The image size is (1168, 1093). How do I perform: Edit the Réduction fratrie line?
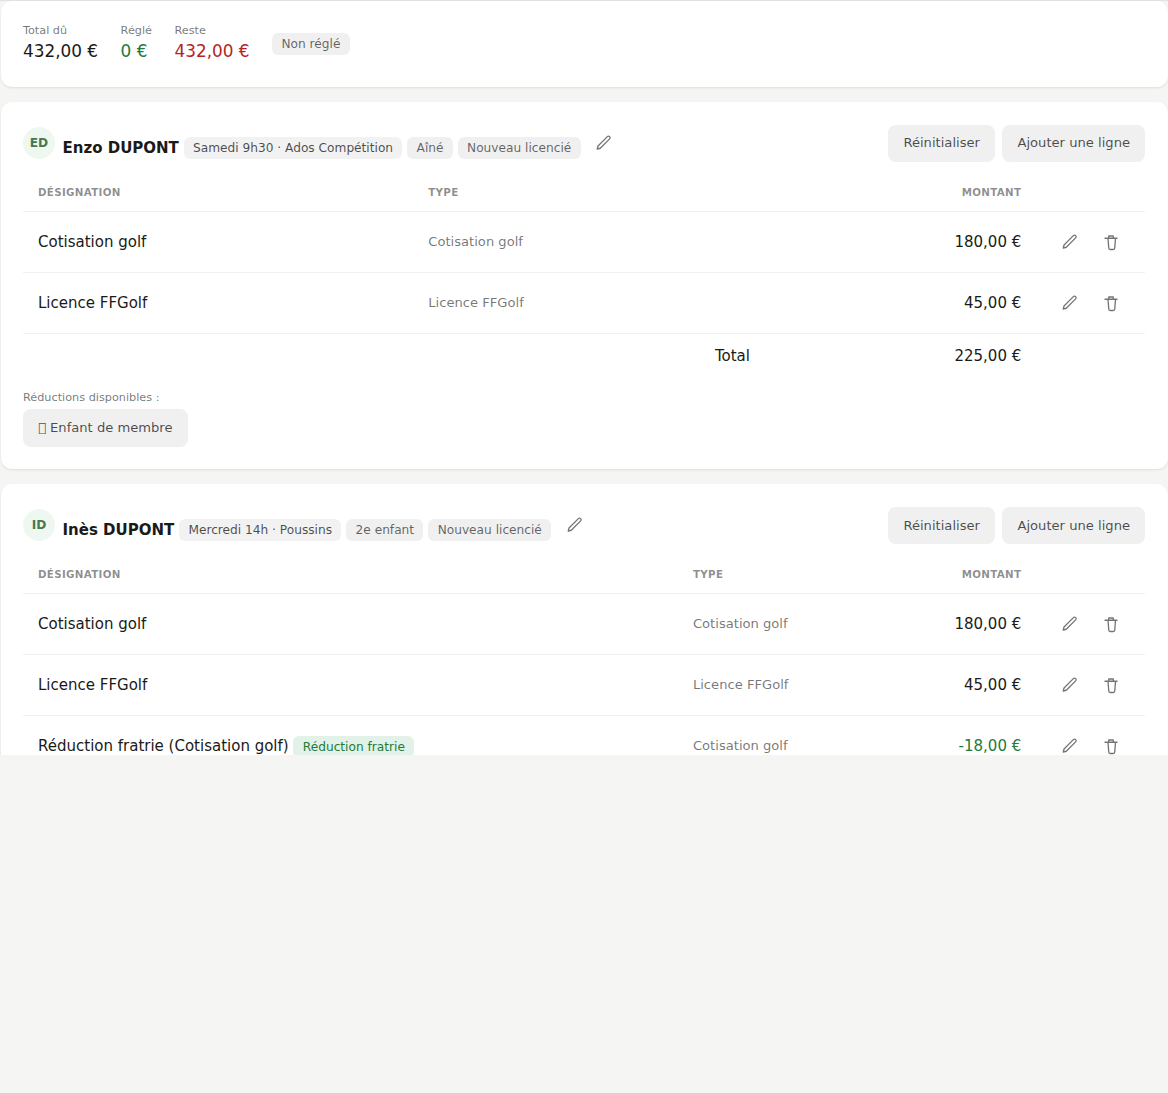point(1070,746)
